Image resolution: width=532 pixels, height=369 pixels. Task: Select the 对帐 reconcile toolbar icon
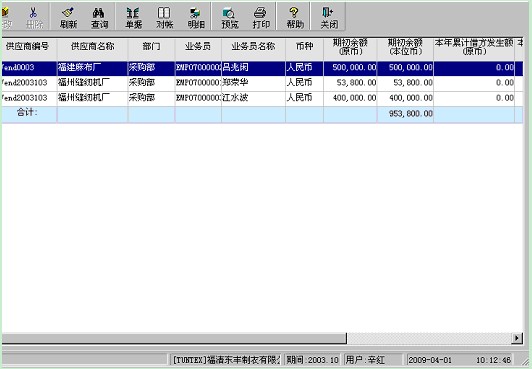tap(165, 17)
